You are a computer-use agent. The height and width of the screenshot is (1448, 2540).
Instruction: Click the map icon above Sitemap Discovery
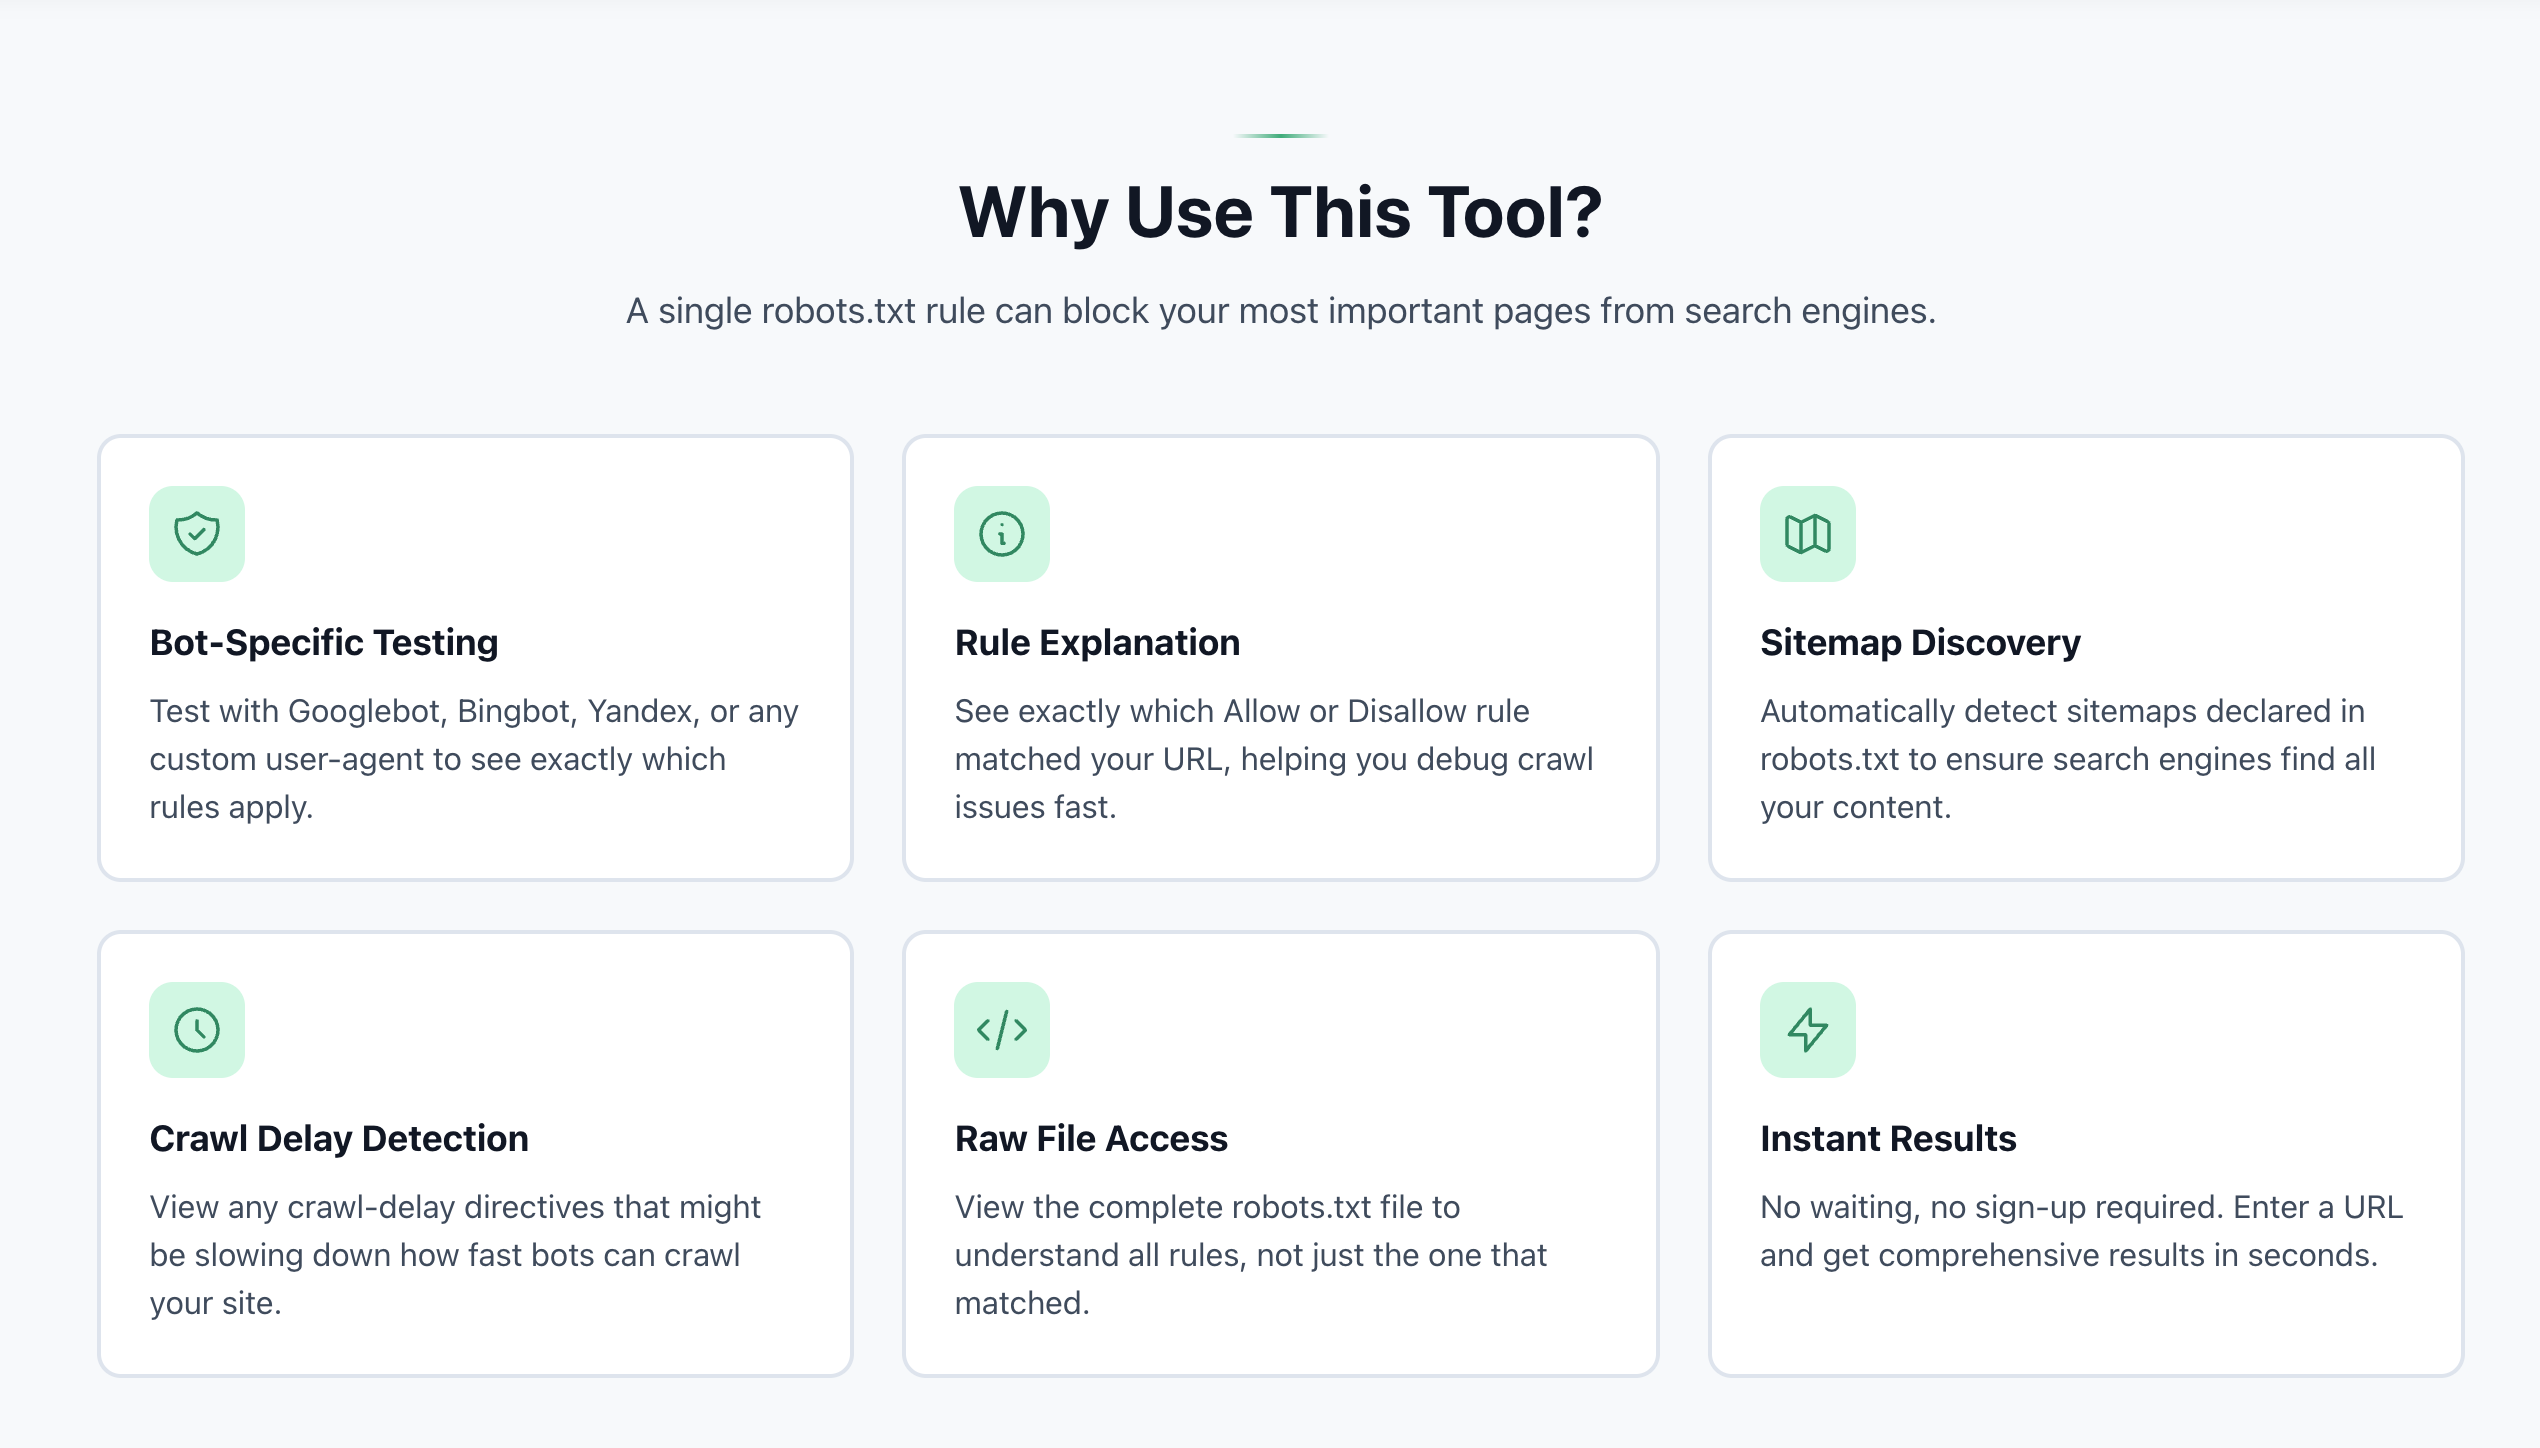[x=1807, y=533]
